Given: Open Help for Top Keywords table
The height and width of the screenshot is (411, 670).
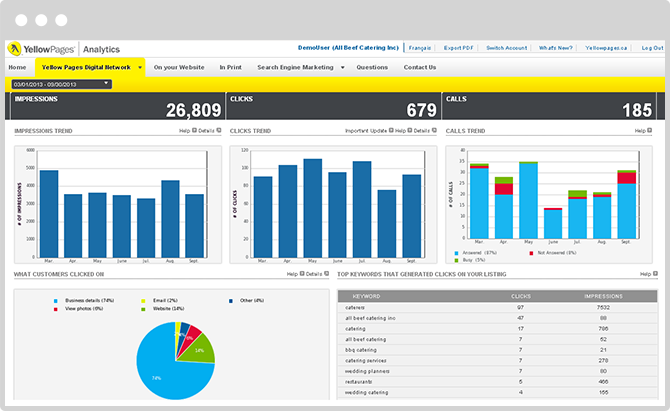Looking at the screenshot, I should (x=646, y=273).
